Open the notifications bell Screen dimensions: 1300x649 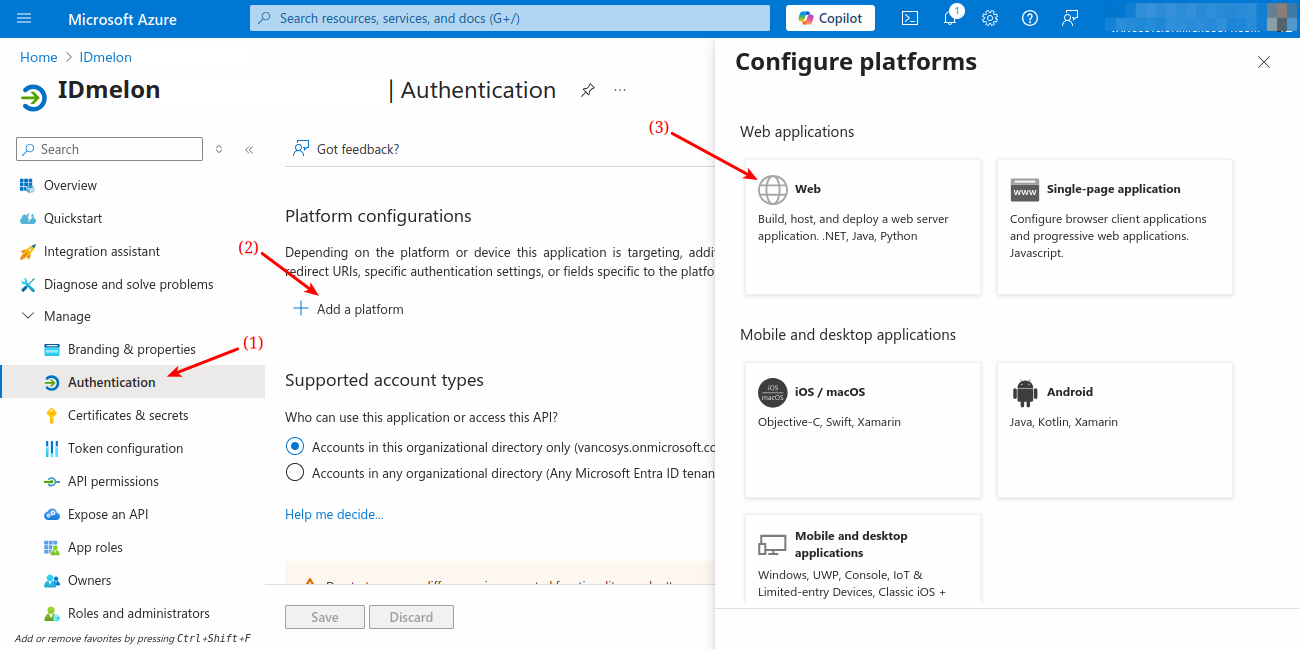point(950,18)
